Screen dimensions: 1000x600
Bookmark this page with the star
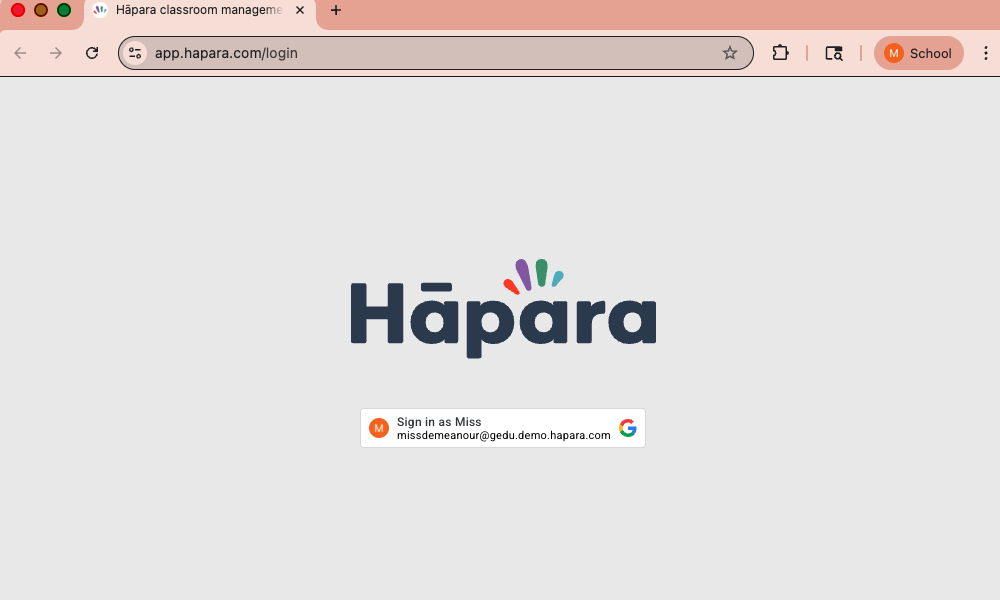coord(730,53)
